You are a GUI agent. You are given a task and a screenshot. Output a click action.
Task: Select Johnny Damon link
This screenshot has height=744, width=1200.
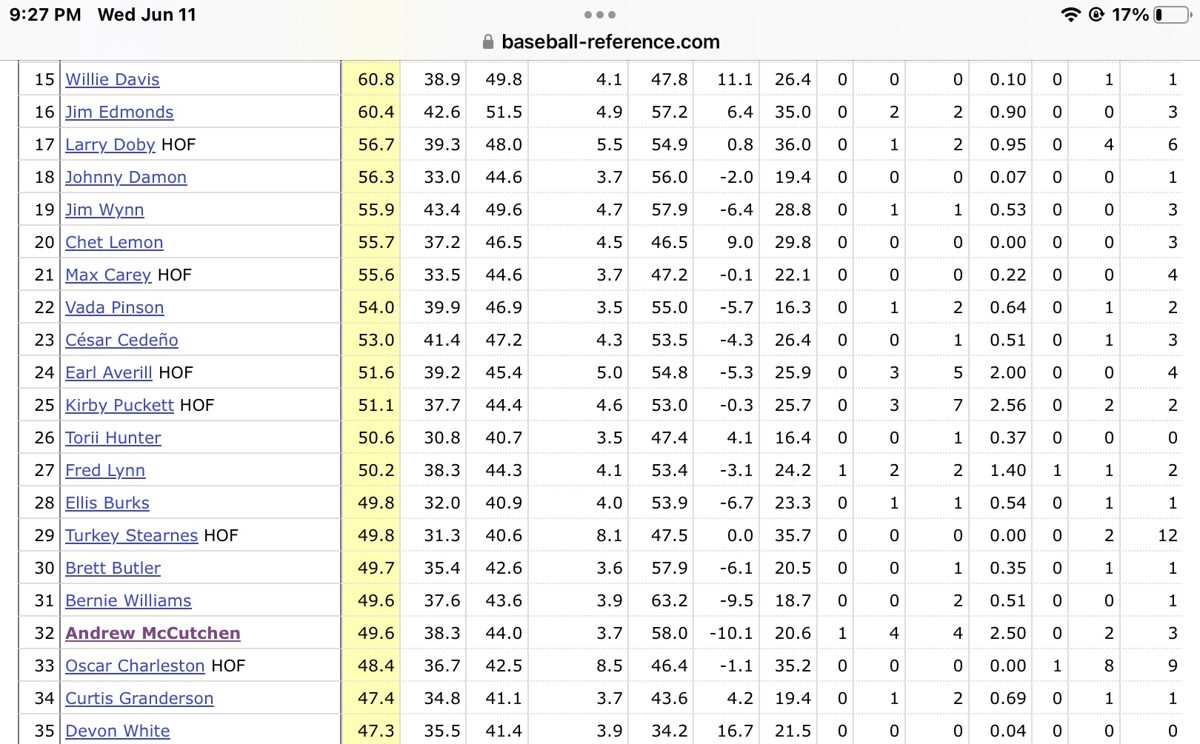click(x=126, y=177)
